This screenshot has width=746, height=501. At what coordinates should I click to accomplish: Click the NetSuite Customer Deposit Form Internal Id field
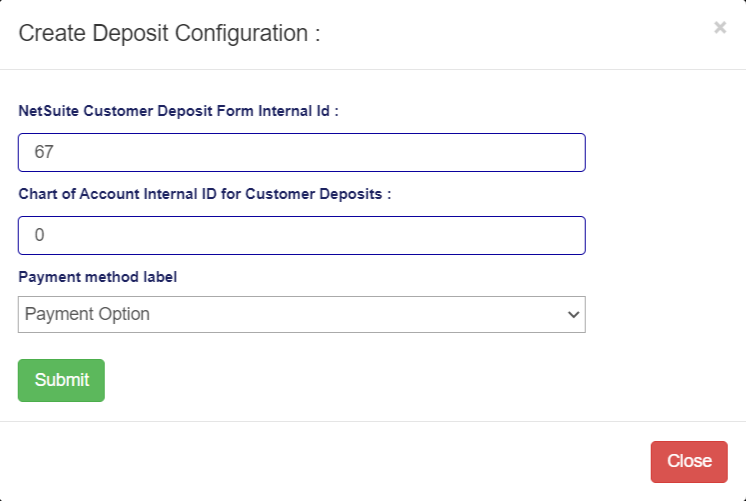pos(301,153)
